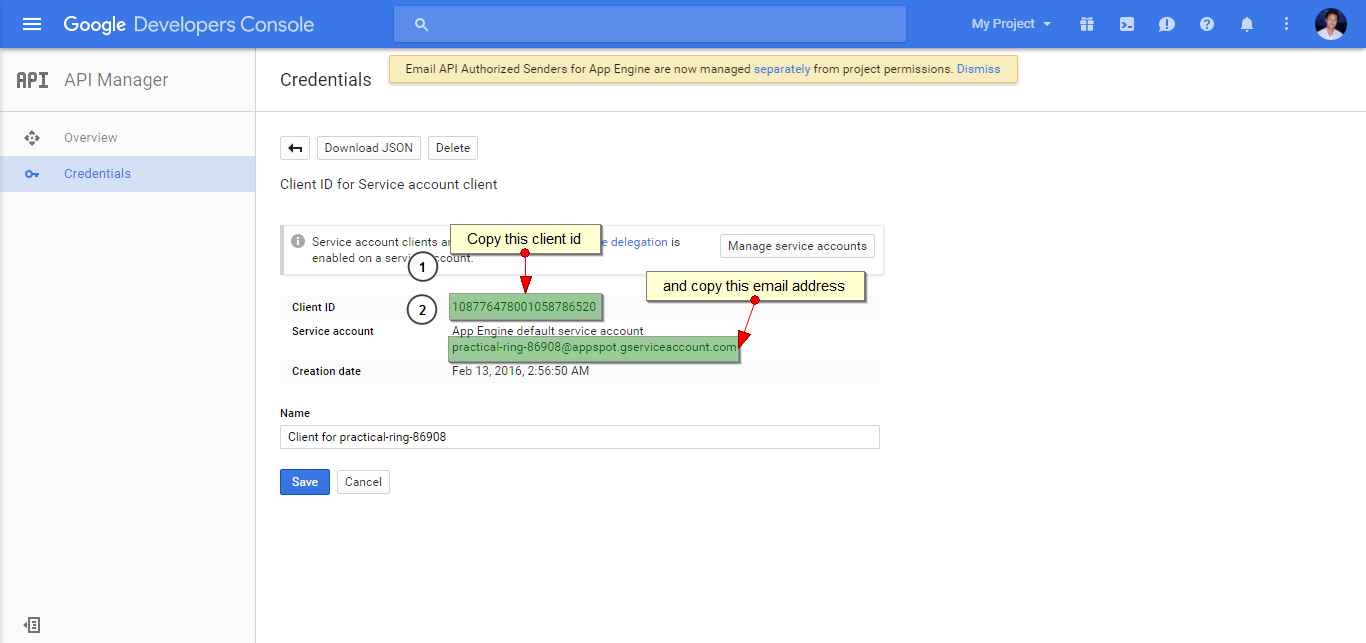1366x643 pixels.
Task: Click the 'Client ID' row label
Action: [313, 307]
